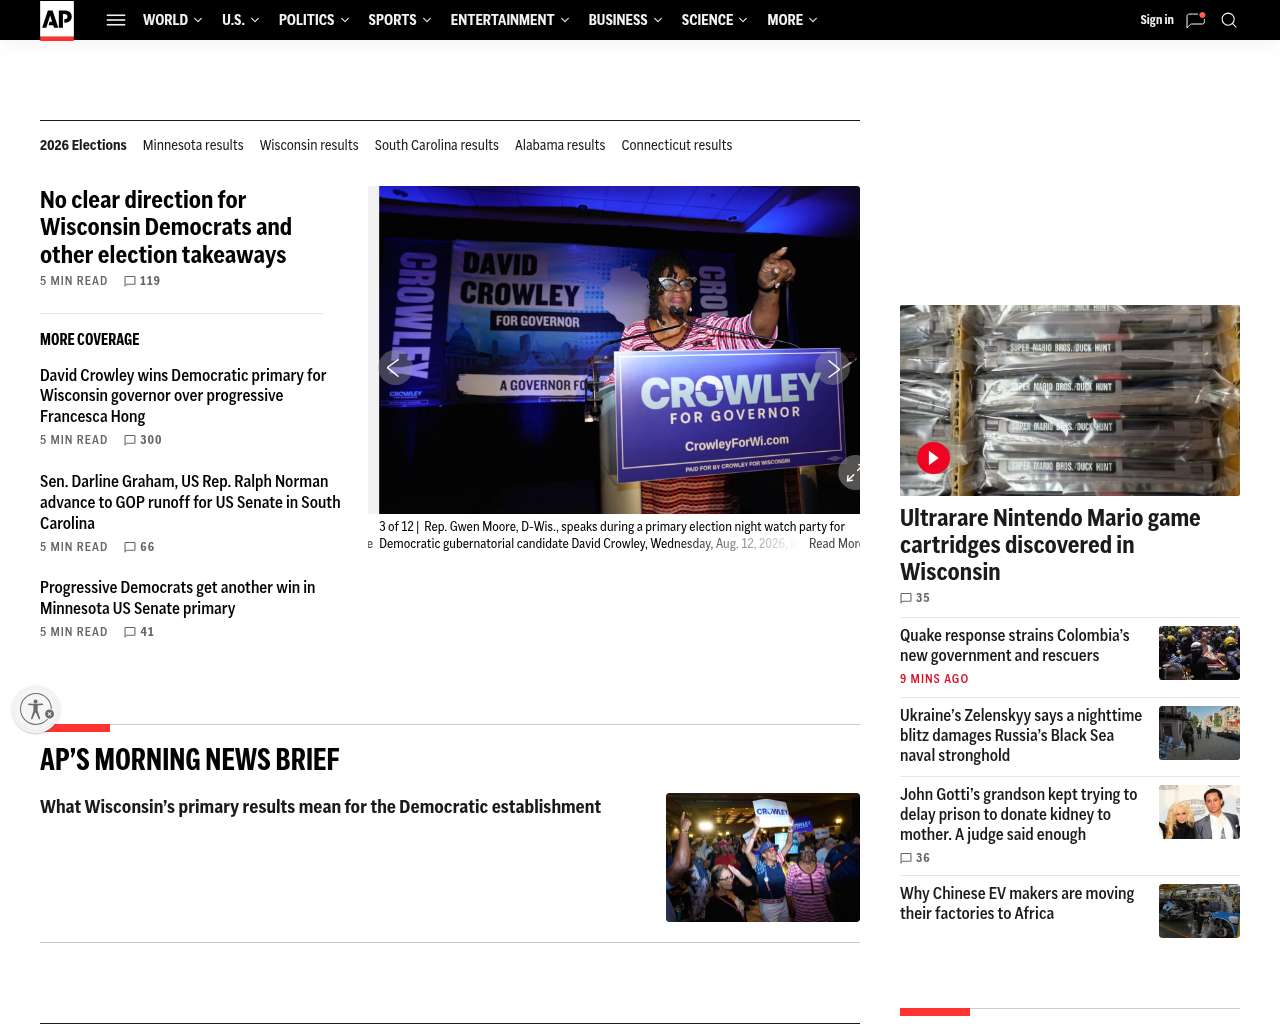Play the Nintendo cartridges video
The image size is (1280, 1024).
(933, 458)
